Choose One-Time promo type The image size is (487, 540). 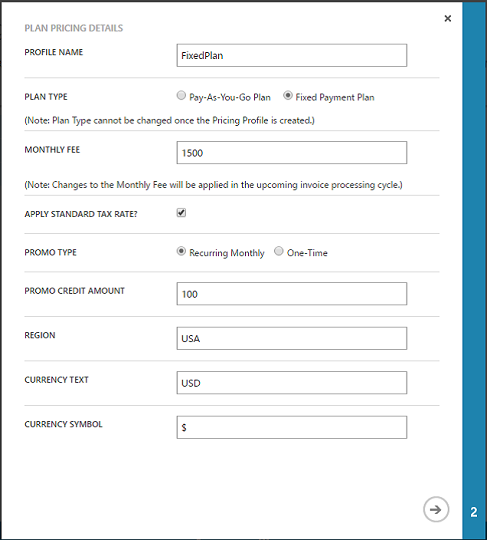pos(279,251)
